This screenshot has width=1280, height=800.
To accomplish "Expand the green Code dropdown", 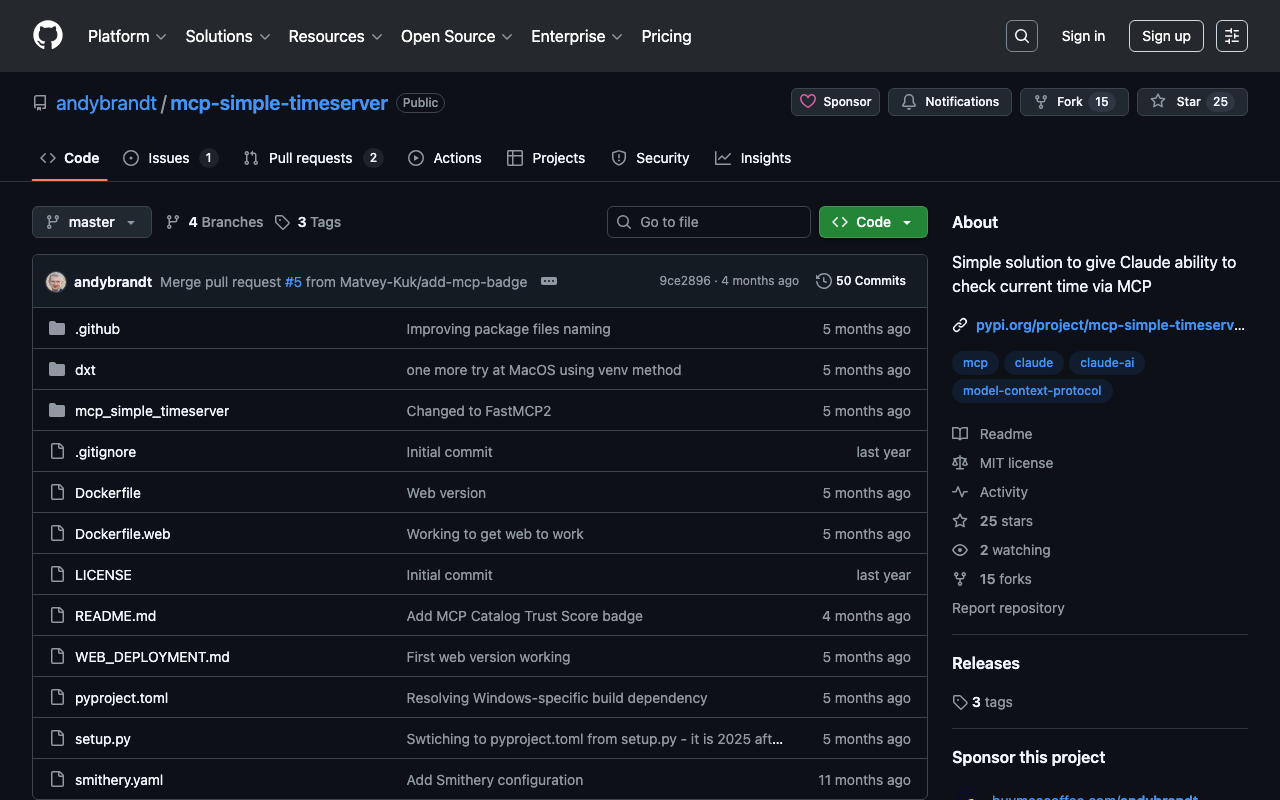I will pyautogui.click(x=873, y=222).
